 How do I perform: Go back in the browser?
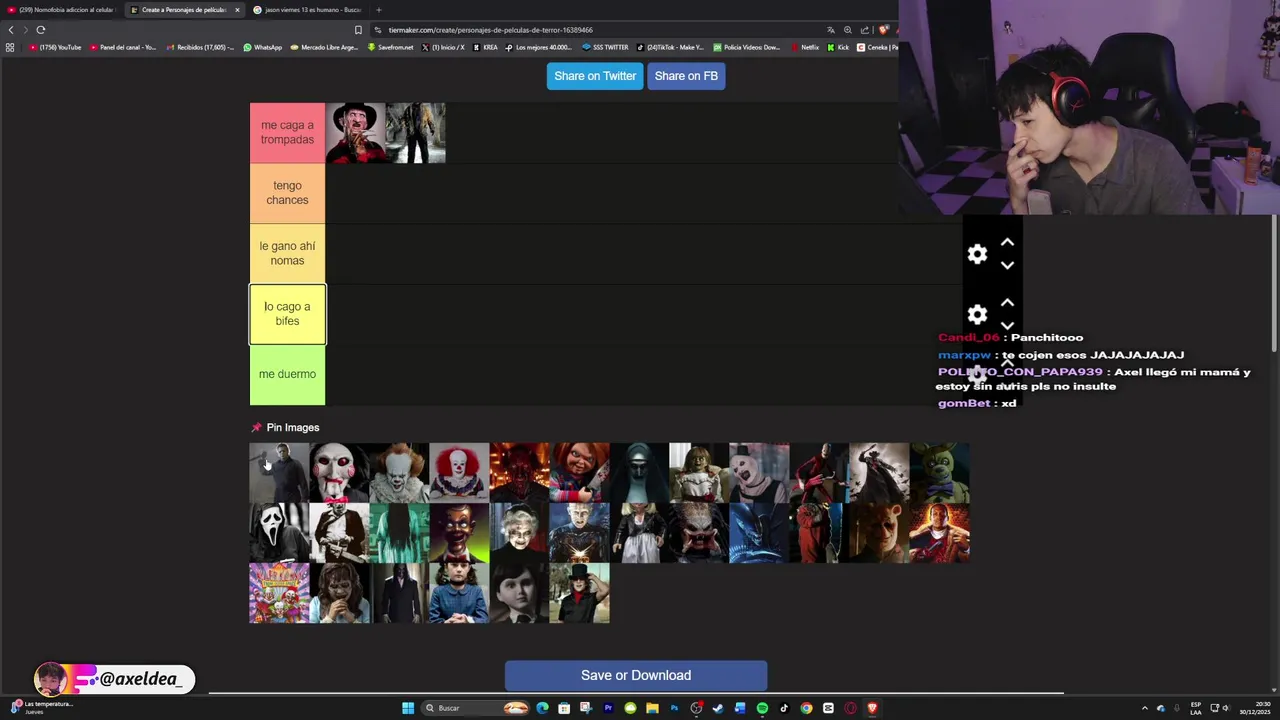click(x=11, y=30)
